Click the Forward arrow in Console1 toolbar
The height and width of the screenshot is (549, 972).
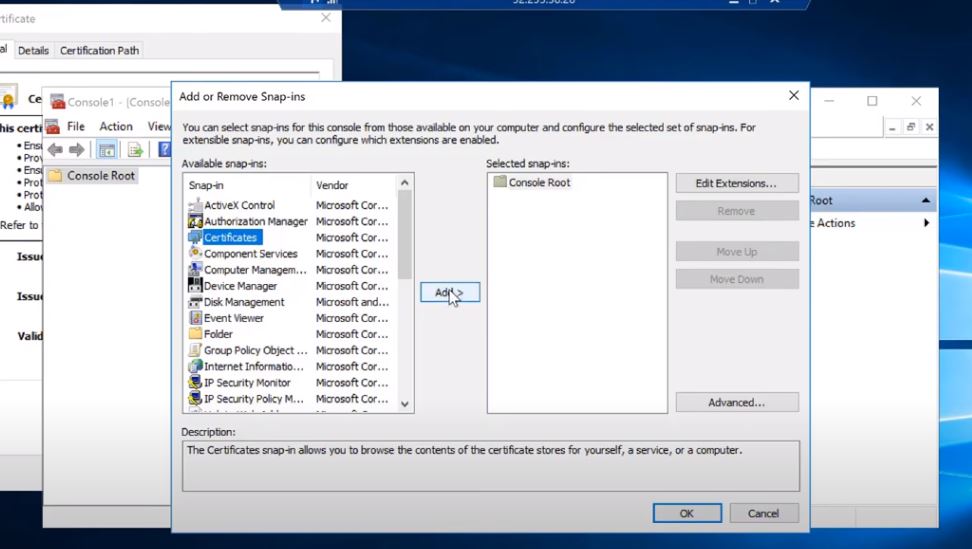tap(77, 149)
